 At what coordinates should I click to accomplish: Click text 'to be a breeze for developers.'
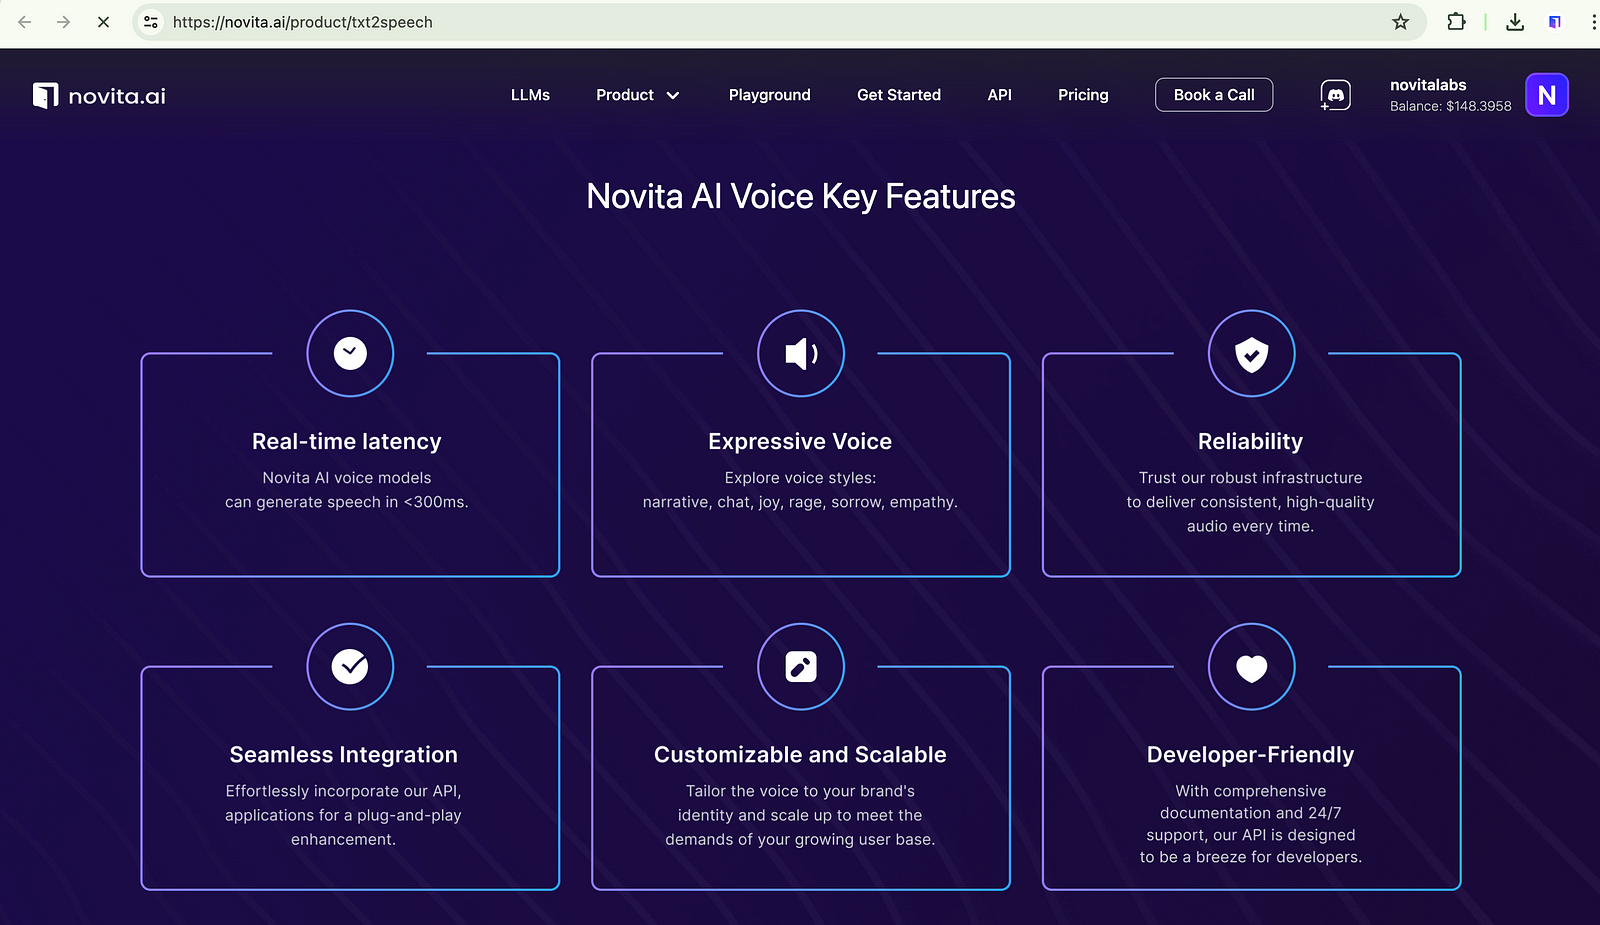pos(1251,857)
